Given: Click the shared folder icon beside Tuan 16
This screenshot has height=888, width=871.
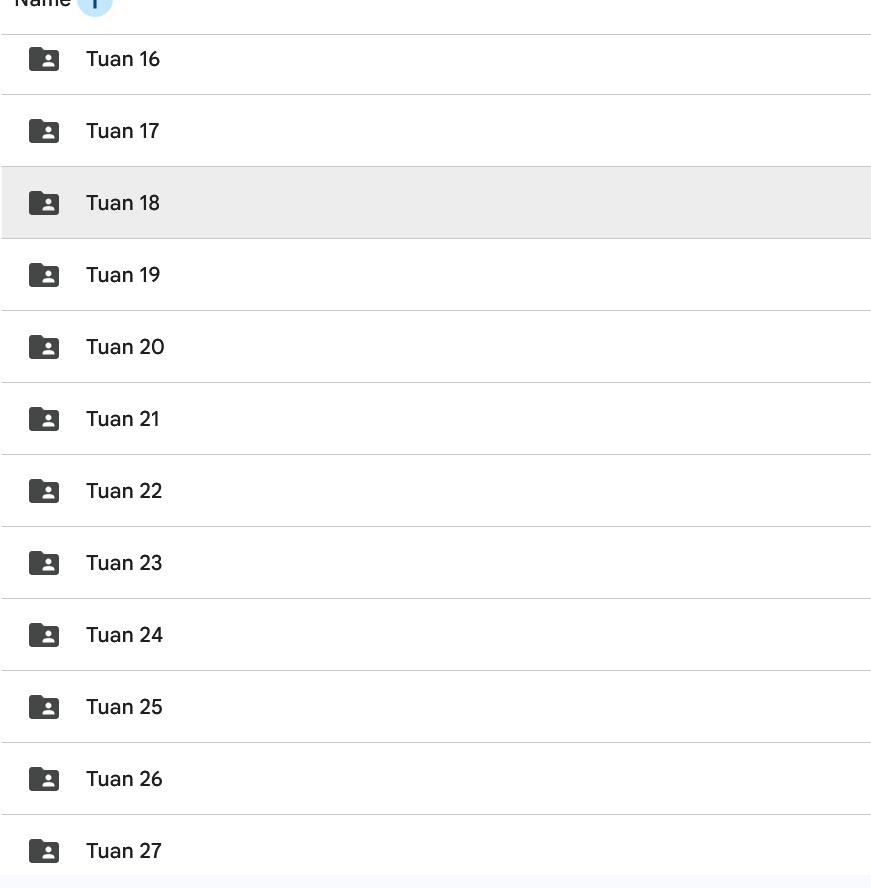Looking at the screenshot, I should click(x=44, y=60).
